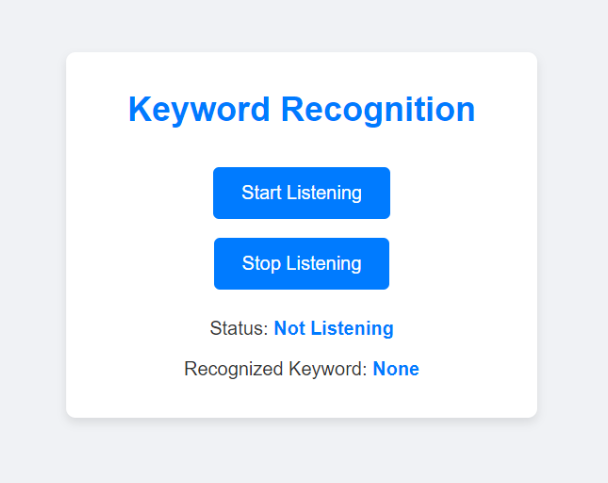The height and width of the screenshot is (483, 608).
Task: Click the word Keyword in the title
Action: 199,110
